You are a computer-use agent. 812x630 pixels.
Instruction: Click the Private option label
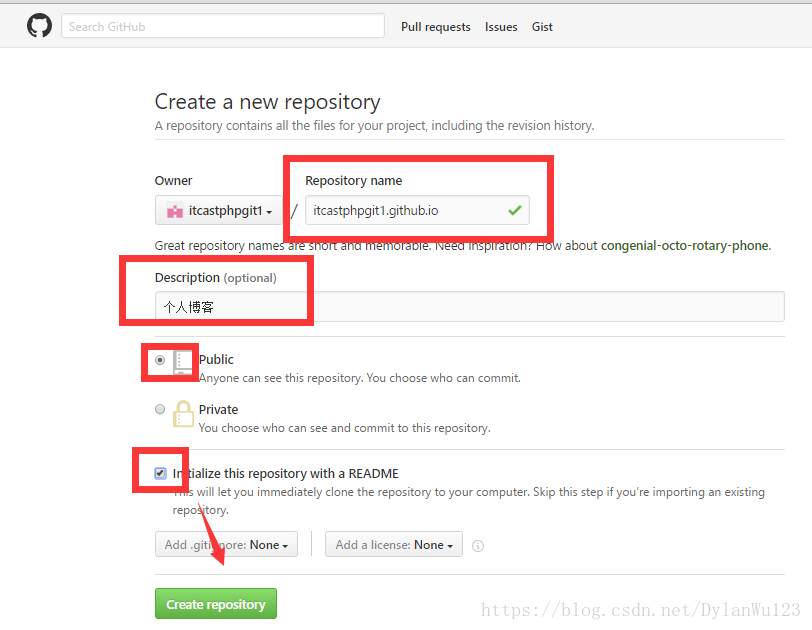tap(218, 409)
